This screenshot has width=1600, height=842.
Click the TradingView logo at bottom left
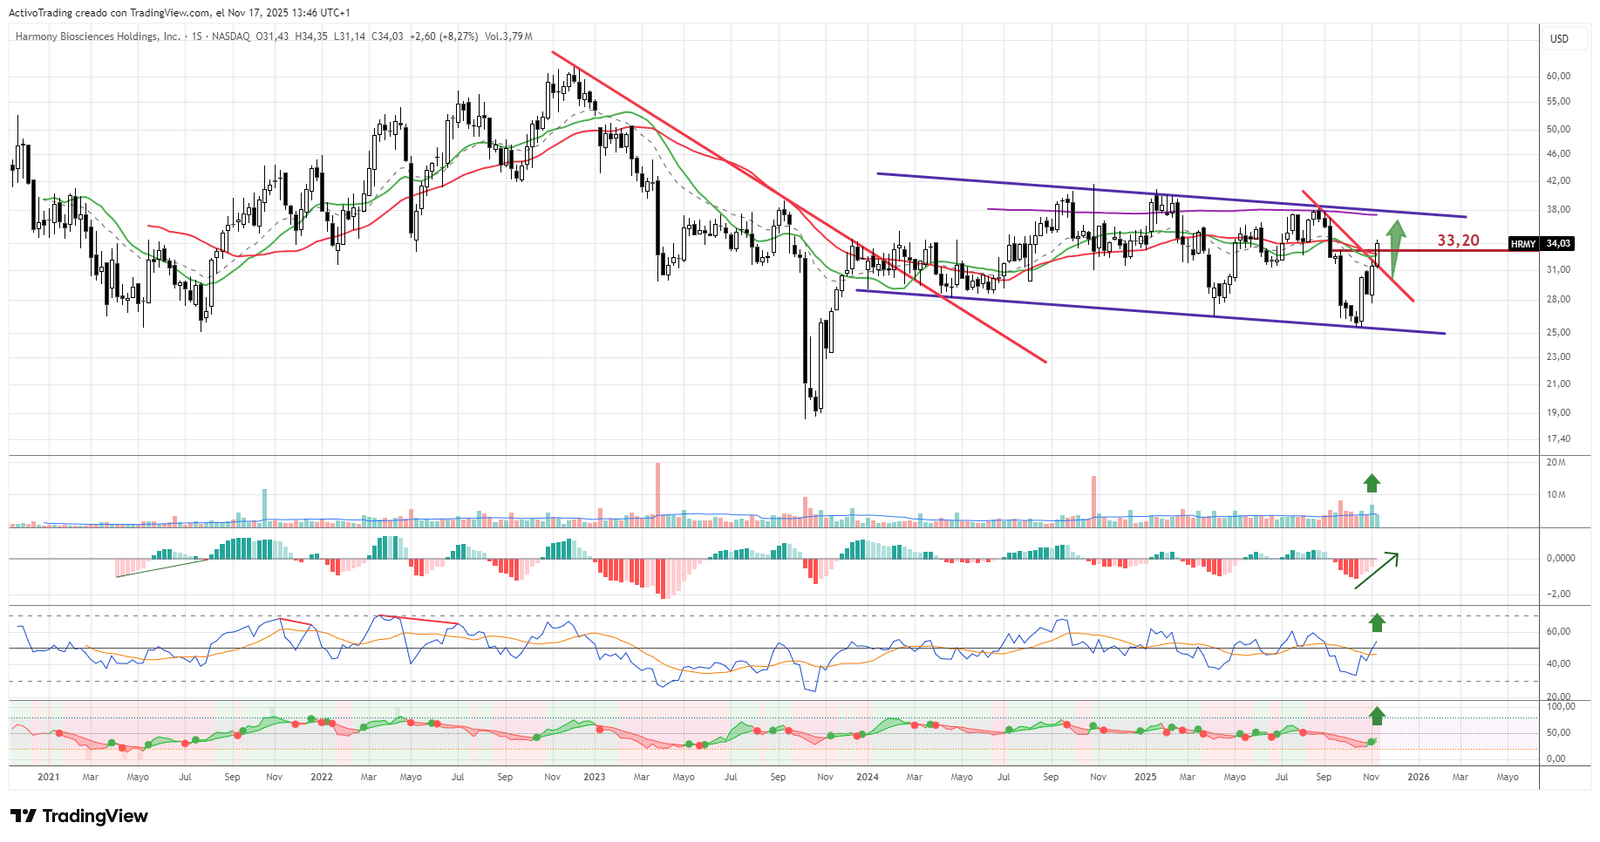click(79, 816)
